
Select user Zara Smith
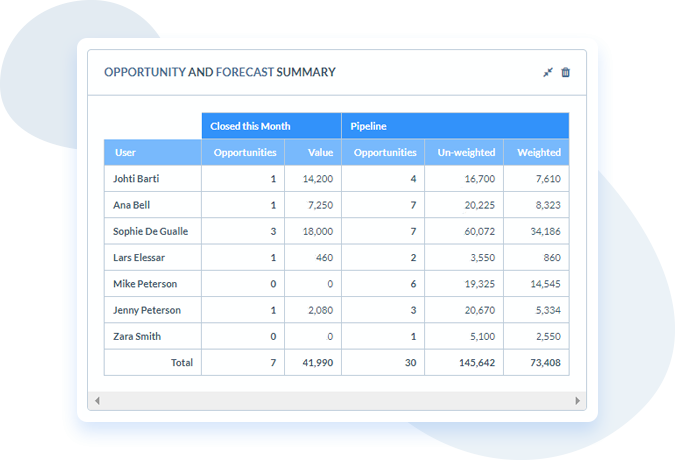click(137, 336)
